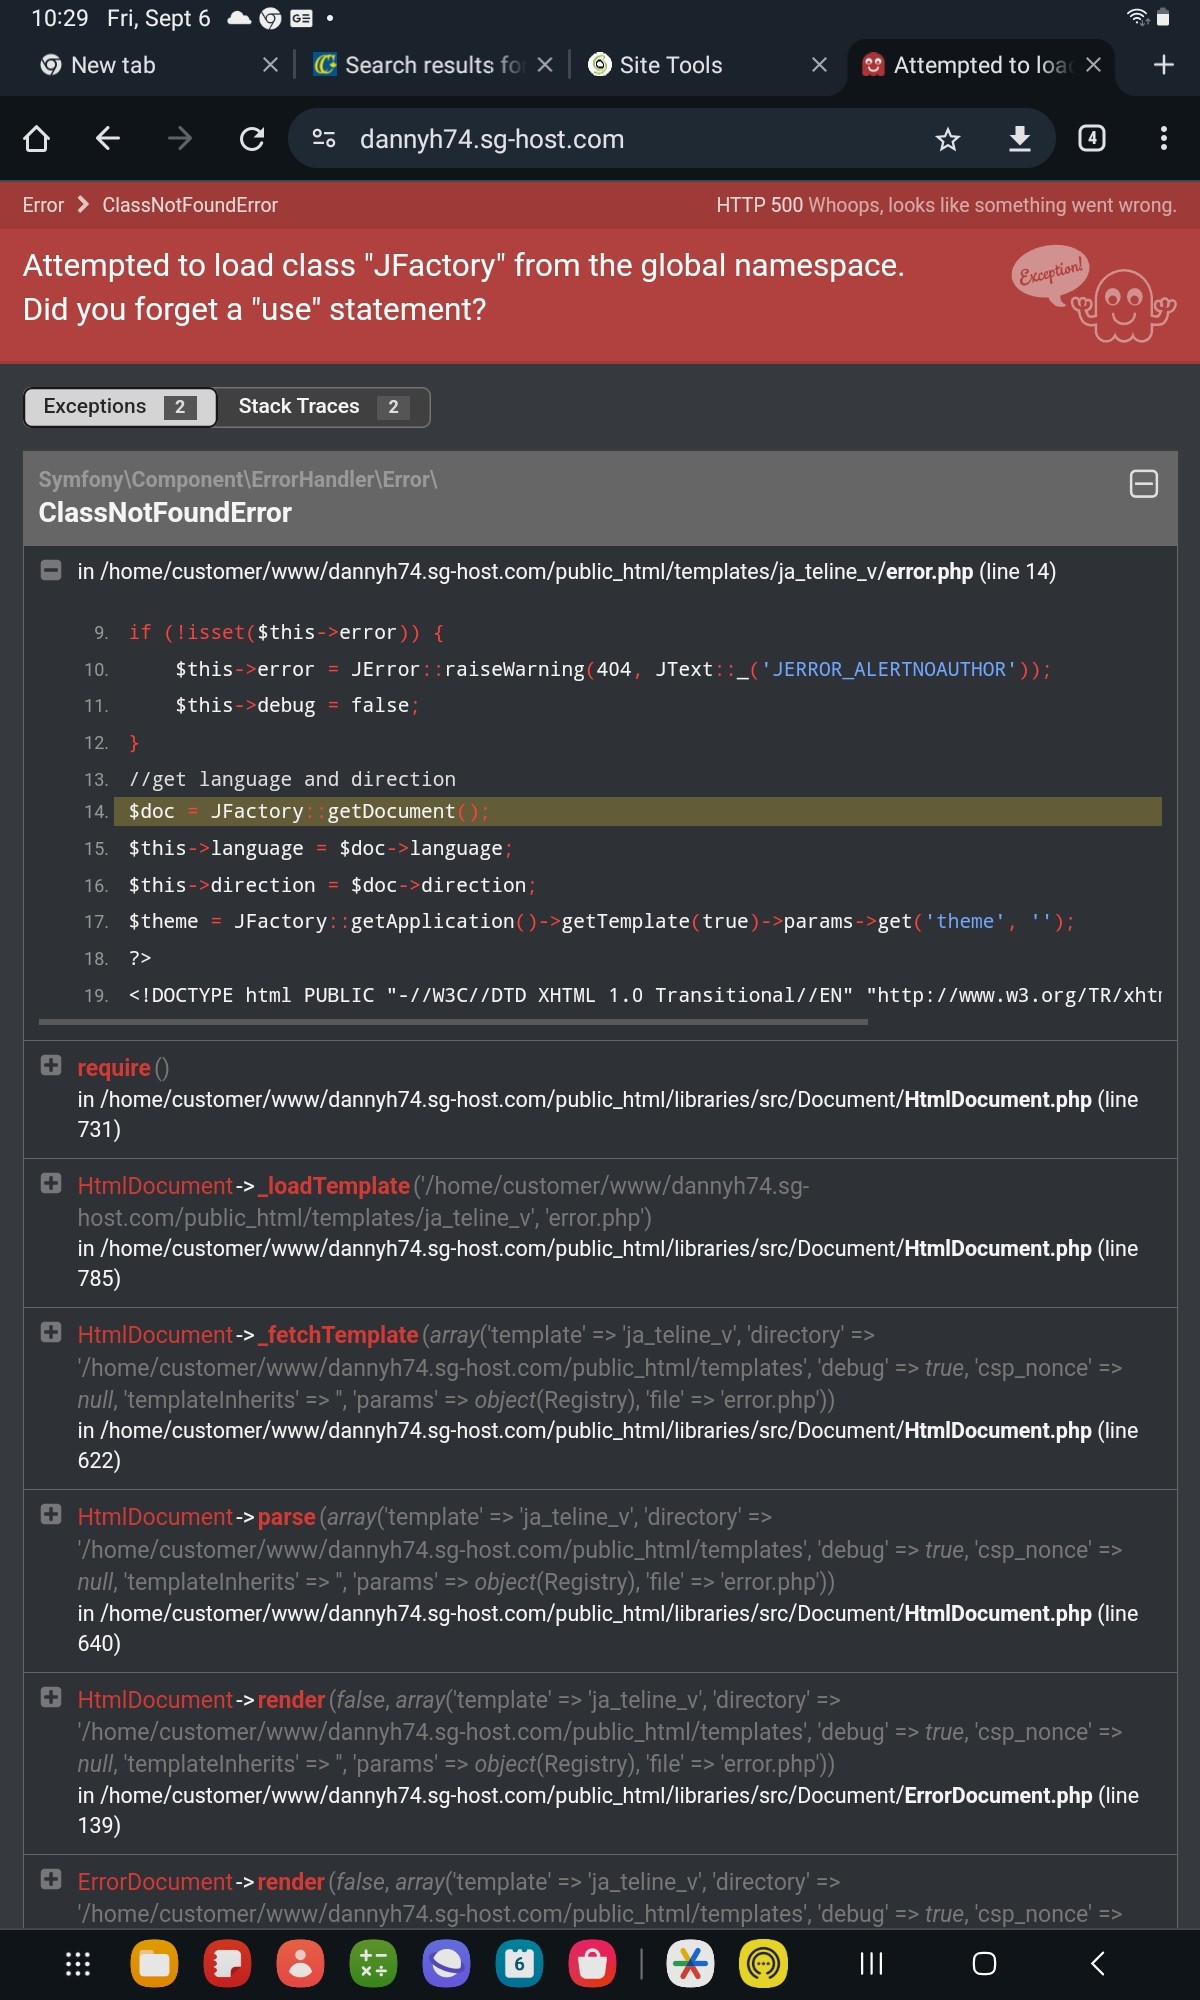Add a new browser tab

pos(1163,65)
